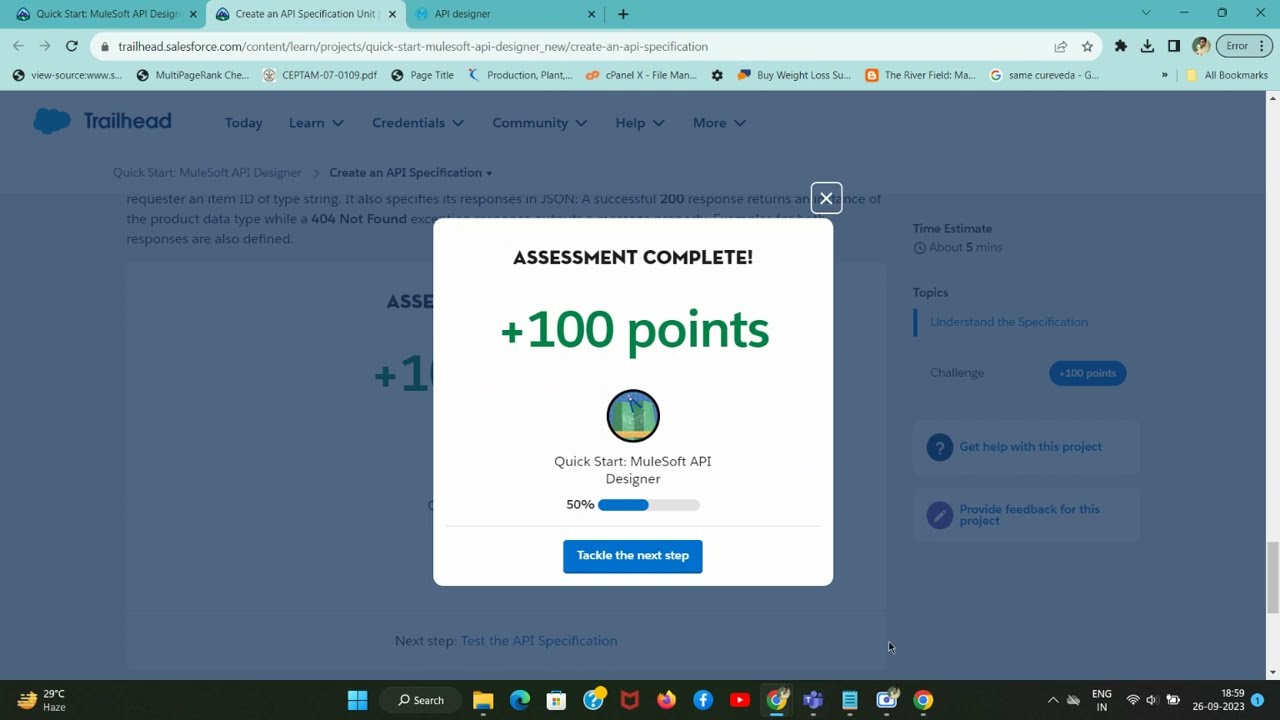The height and width of the screenshot is (720, 1280).
Task: Expand the More dropdown menu
Action: click(x=719, y=123)
